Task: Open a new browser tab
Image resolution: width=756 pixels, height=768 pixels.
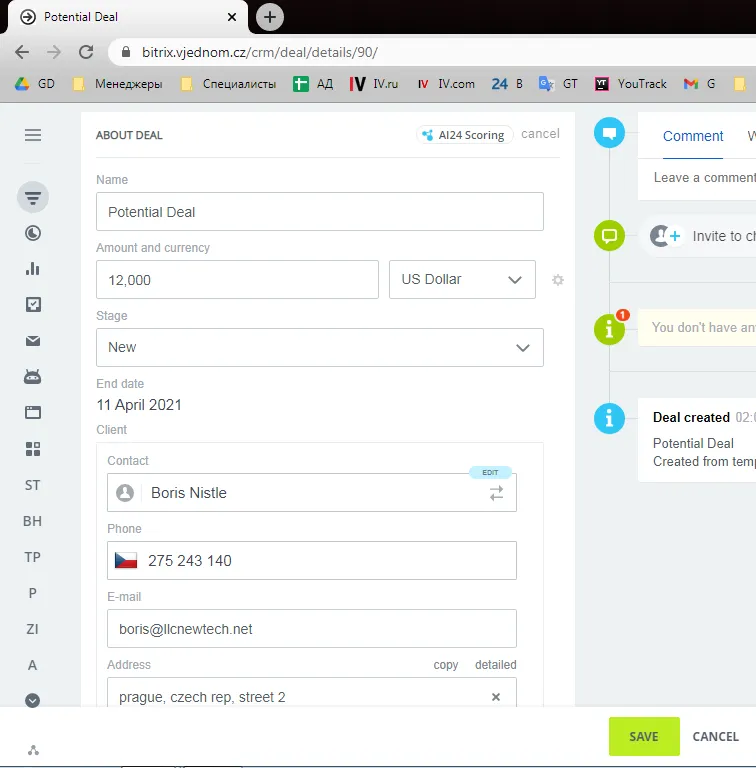Action: (270, 17)
